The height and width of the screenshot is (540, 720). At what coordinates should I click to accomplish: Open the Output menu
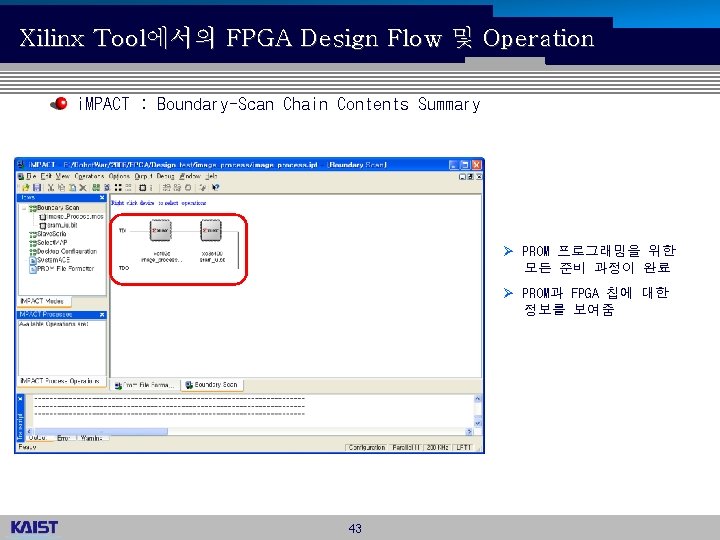point(143,176)
